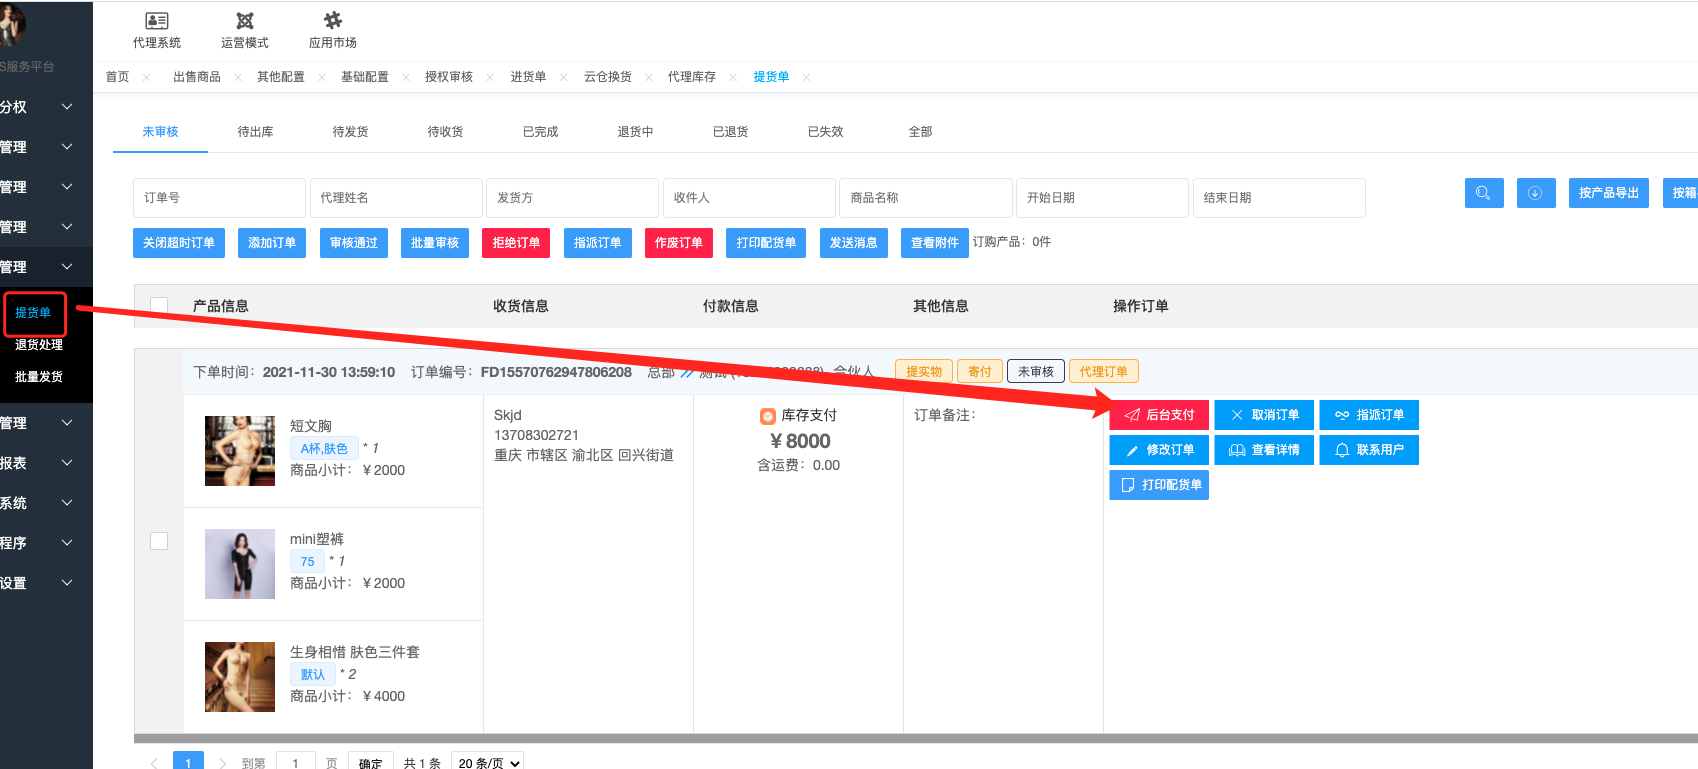The width and height of the screenshot is (1698, 769).
Task: Click the 批量审核 button
Action: (435, 243)
